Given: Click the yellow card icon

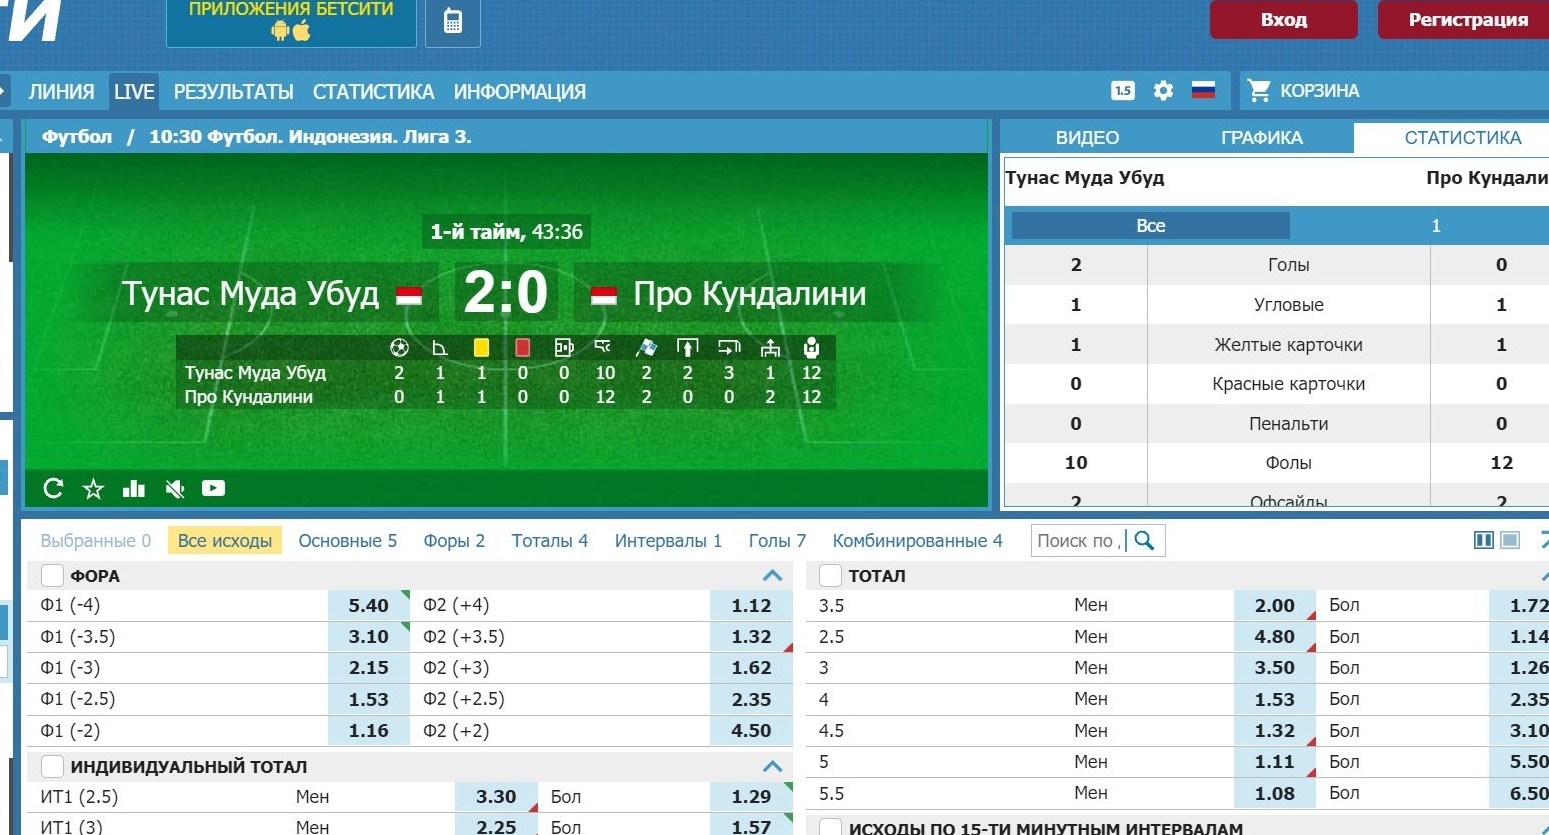Looking at the screenshot, I should [481, 347].
